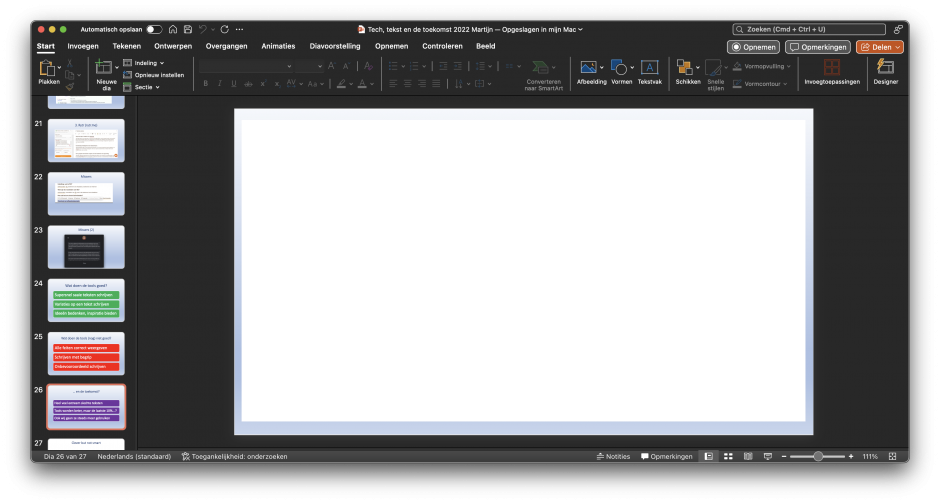Open Vormcontour shape outline dropdown
This screenshot has height=503, width=940.
click(760, 84)
